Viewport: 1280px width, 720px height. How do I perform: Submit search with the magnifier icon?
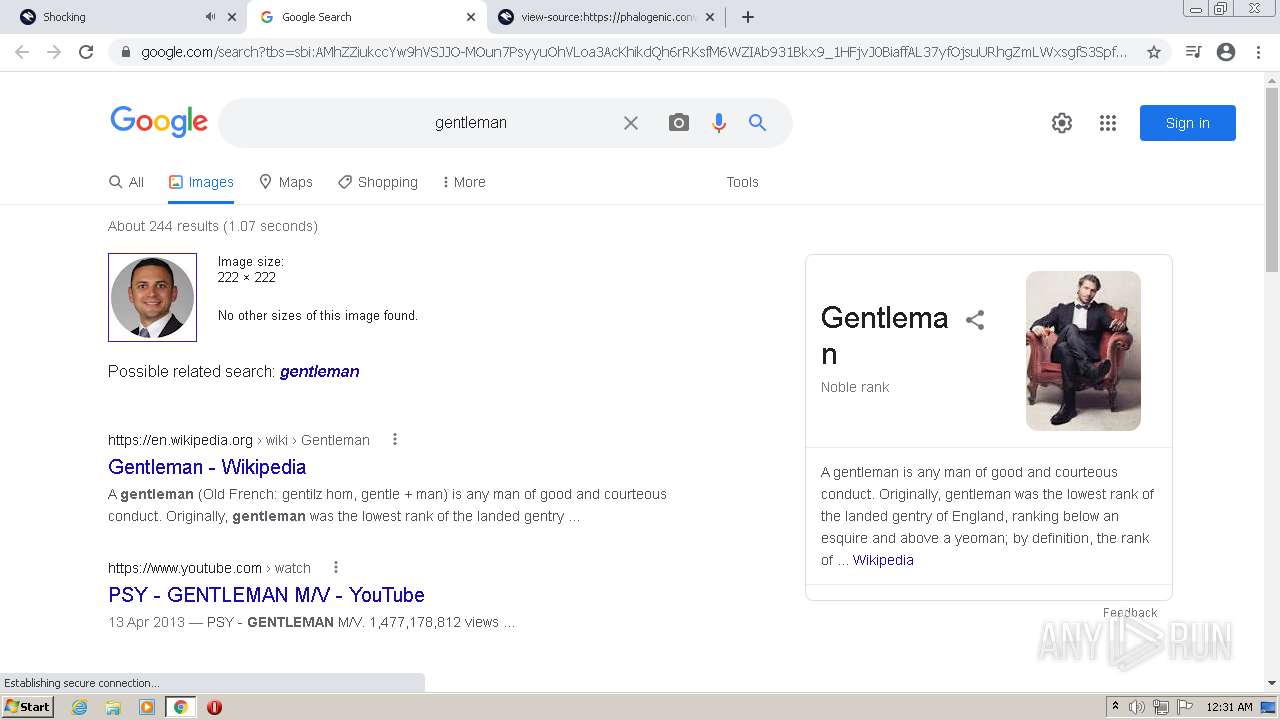[x=758, y=123]
